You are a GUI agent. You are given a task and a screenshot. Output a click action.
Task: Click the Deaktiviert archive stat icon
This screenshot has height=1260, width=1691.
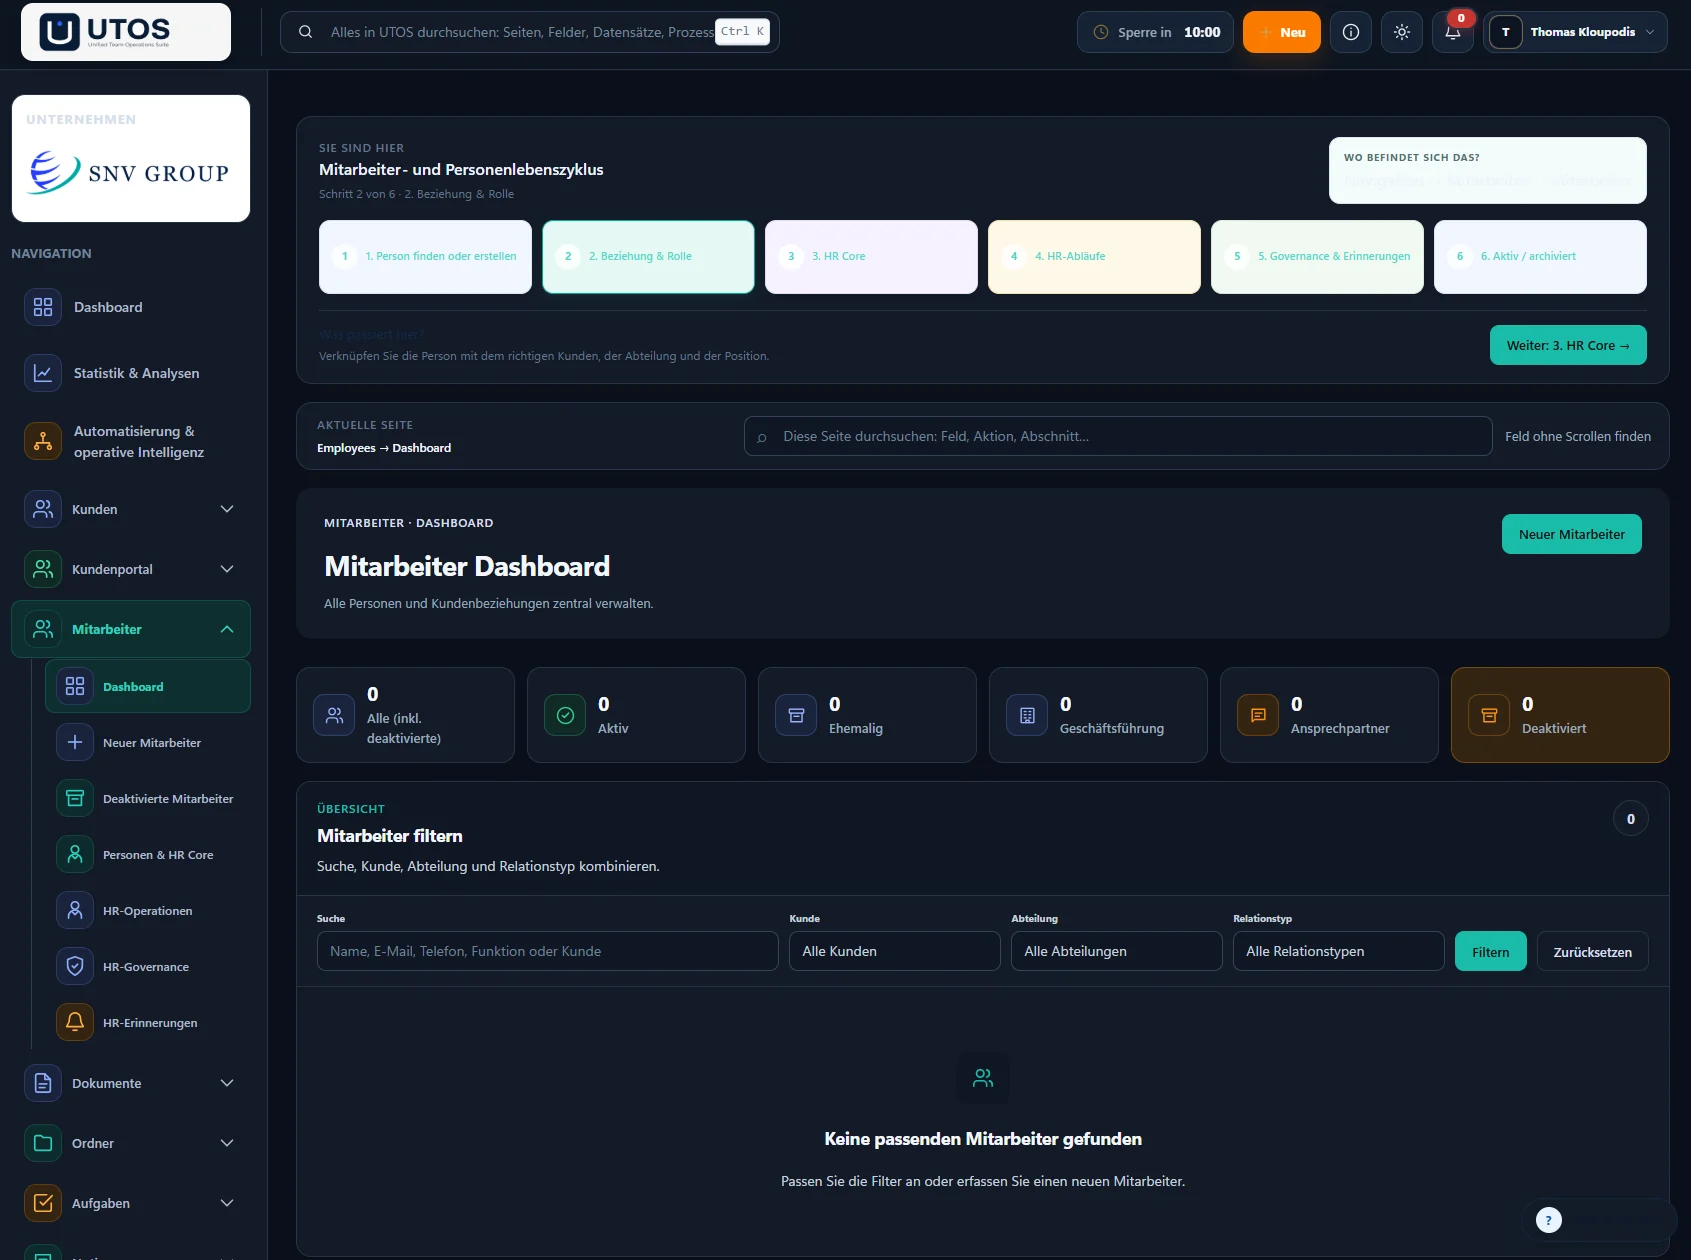coord(1489,715)
